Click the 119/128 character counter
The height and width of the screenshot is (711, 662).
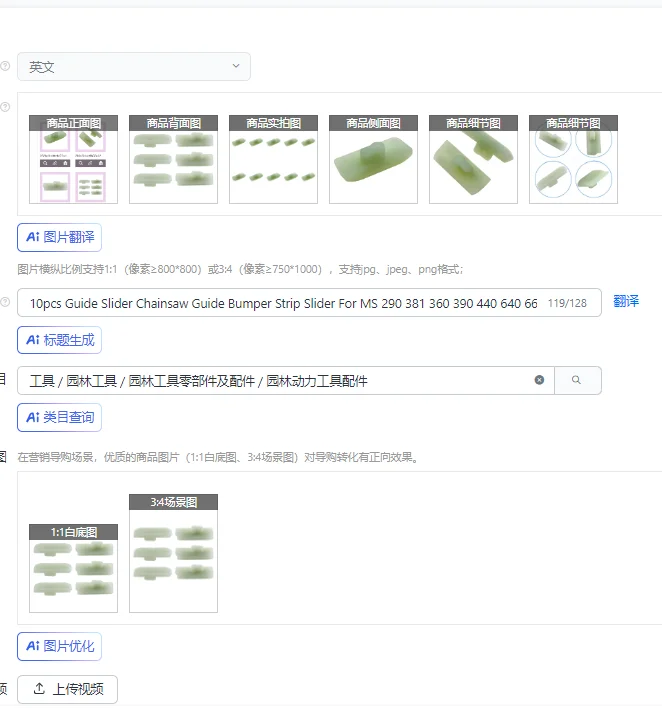tap(567, 303)
